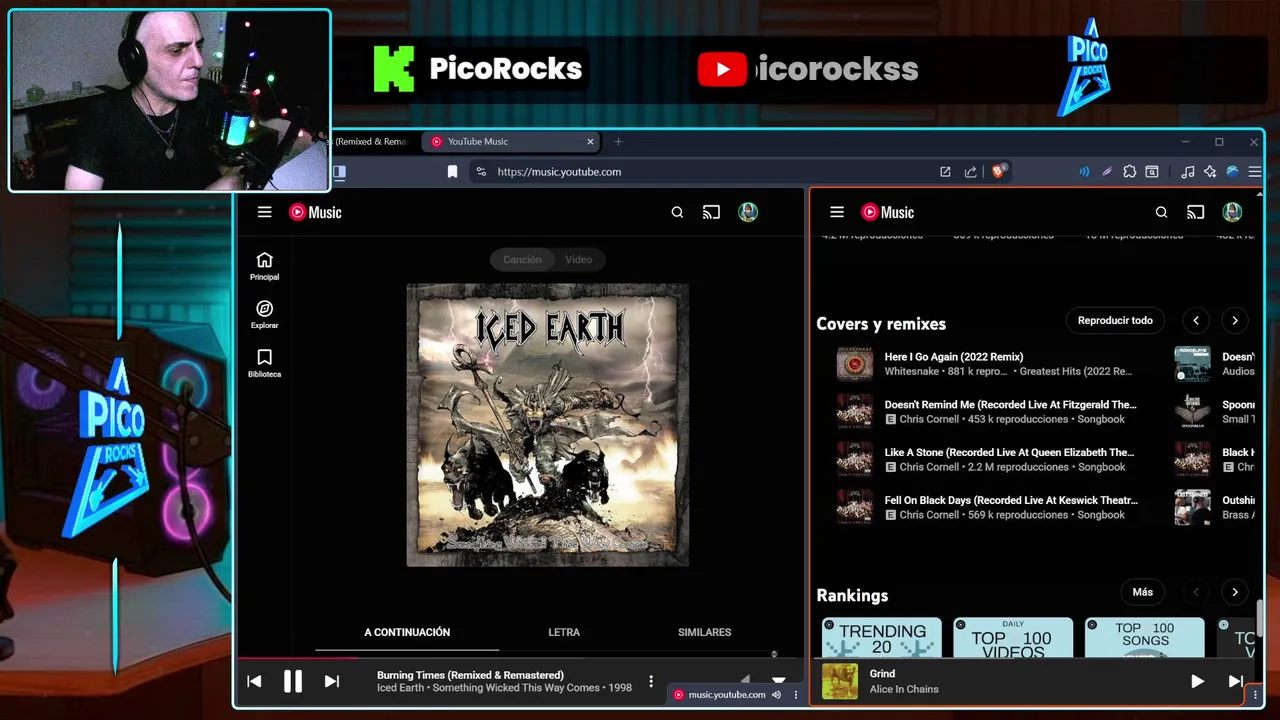The width and height of the screenshot is (1280, 720).
Task: Open a new browser tab
Action: (618, 142)
